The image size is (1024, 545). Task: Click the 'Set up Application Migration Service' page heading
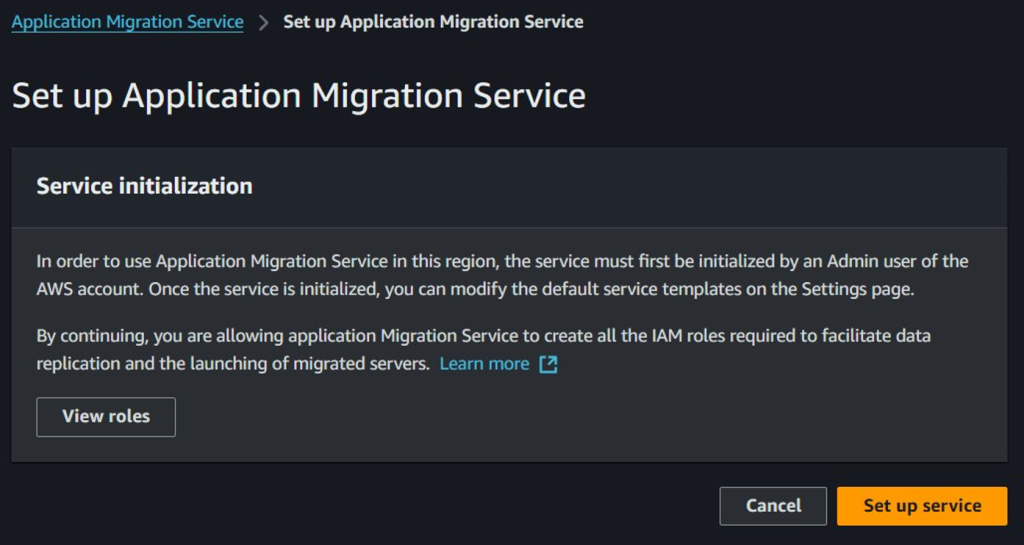click(x=298, y=95)
